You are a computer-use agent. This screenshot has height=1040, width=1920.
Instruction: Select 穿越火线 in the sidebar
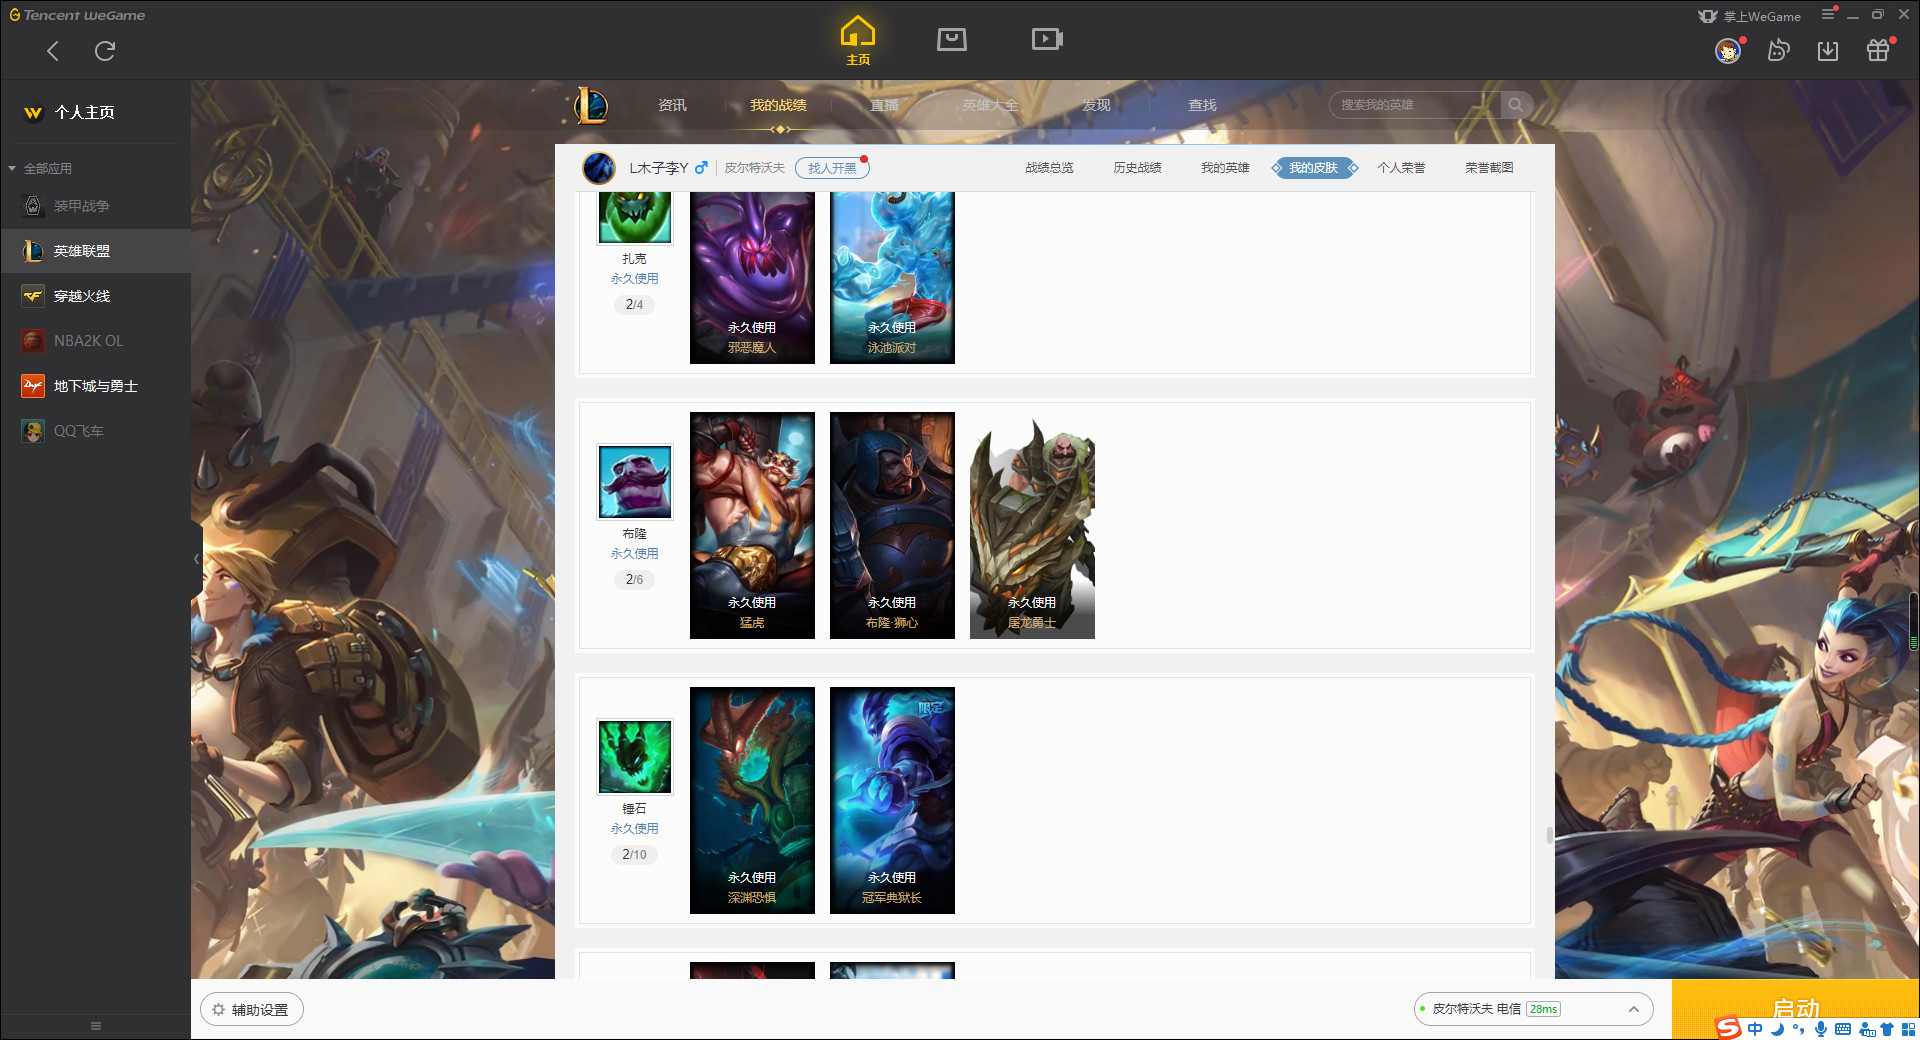(x=95, y=296)
